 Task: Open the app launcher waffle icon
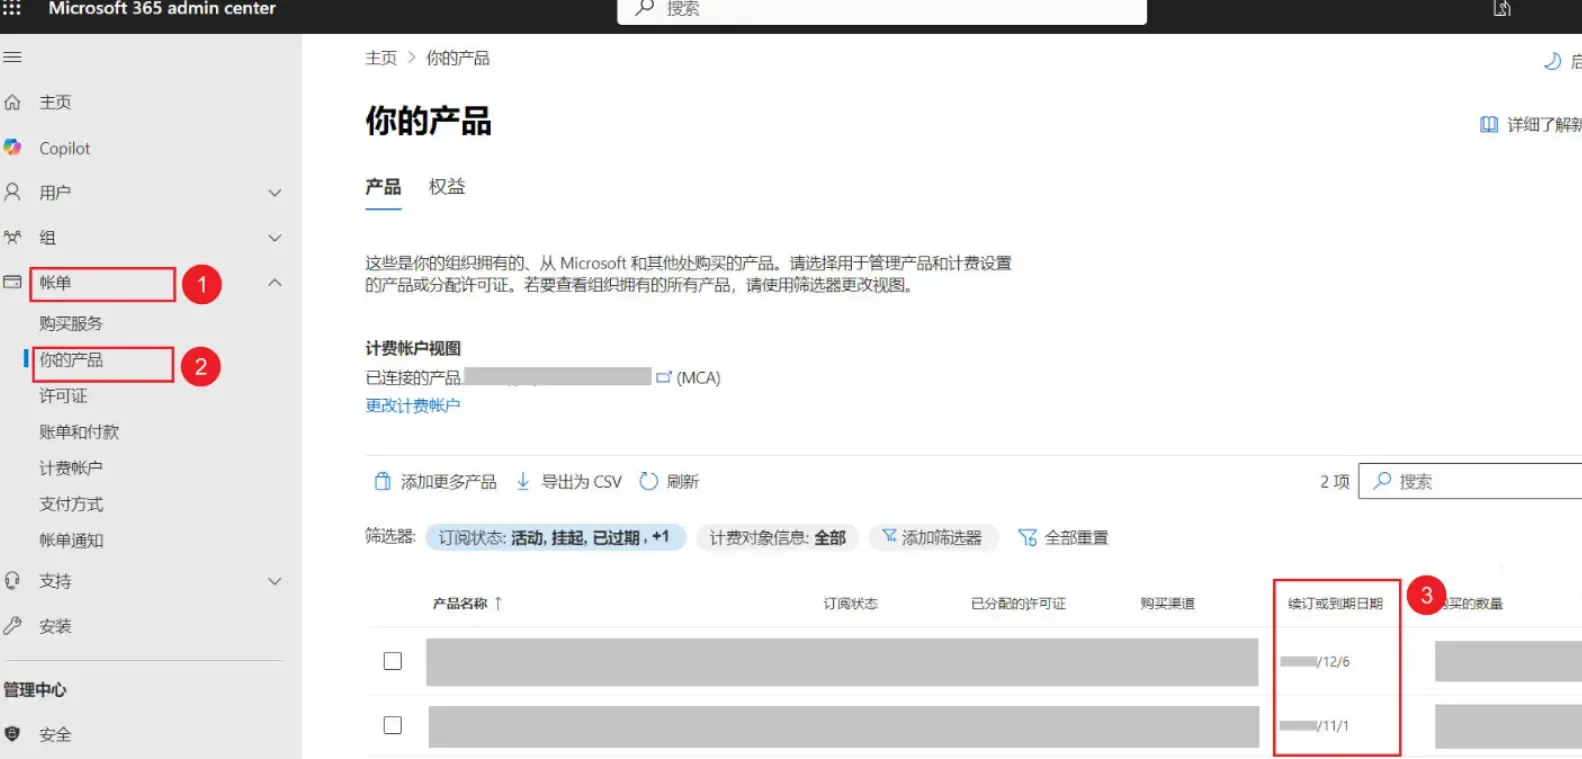pos(12,8)
